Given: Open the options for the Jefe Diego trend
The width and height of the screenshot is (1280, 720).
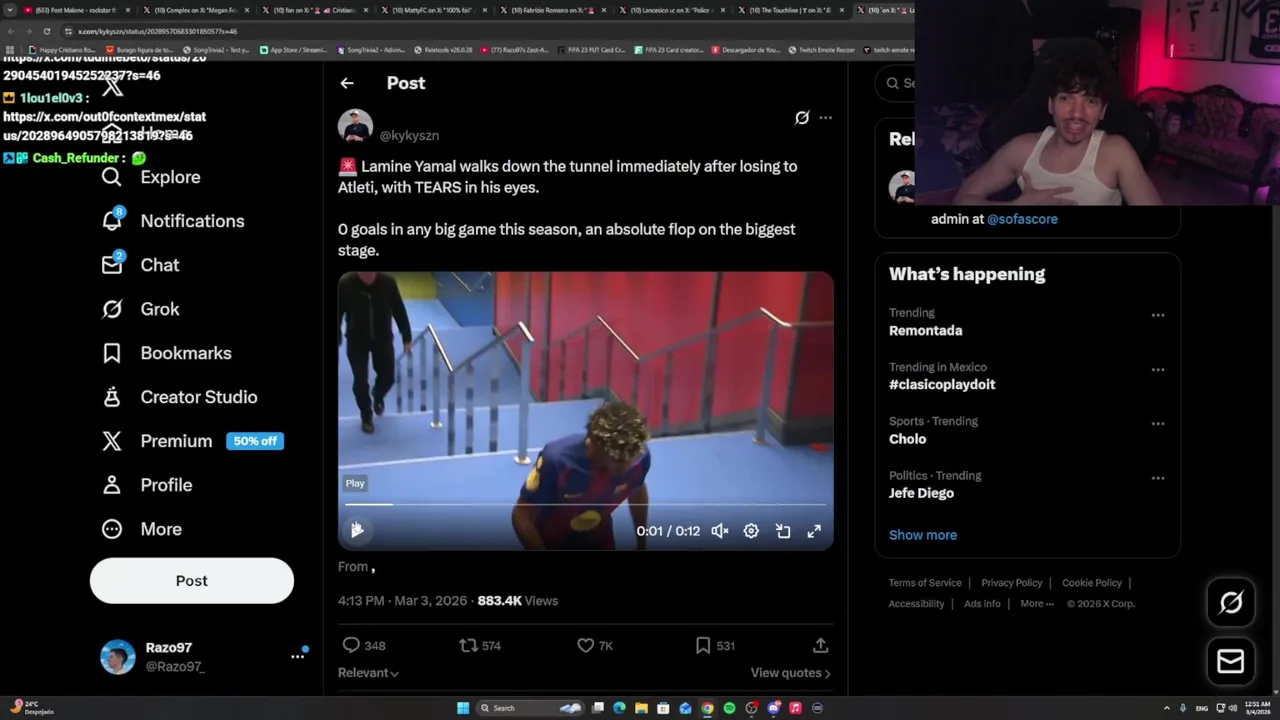Looking at the screenshot, I should click(x=1158, y=477).
